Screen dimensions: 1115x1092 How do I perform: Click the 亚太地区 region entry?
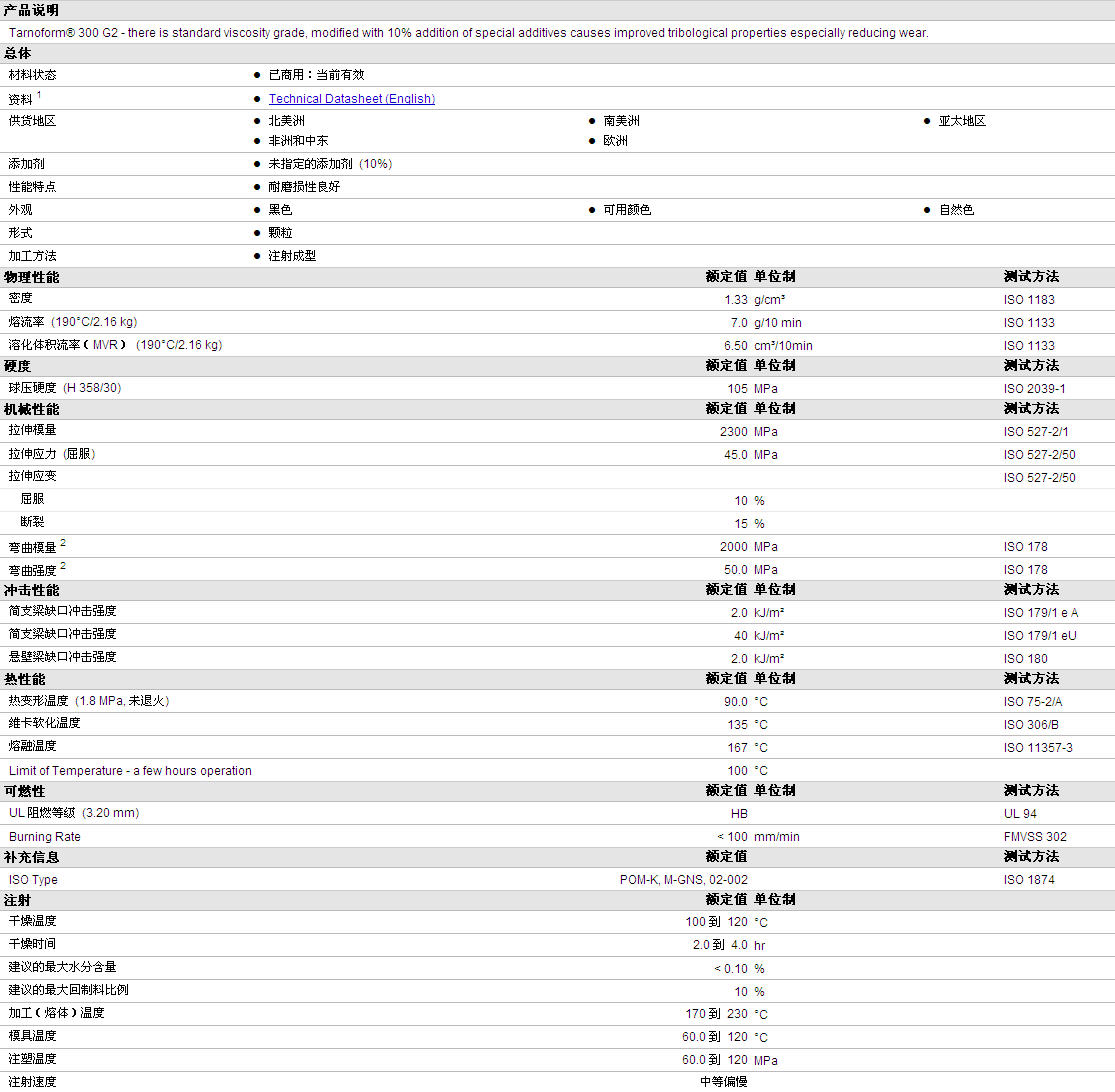pyautogui.click(x=962, y=121)
